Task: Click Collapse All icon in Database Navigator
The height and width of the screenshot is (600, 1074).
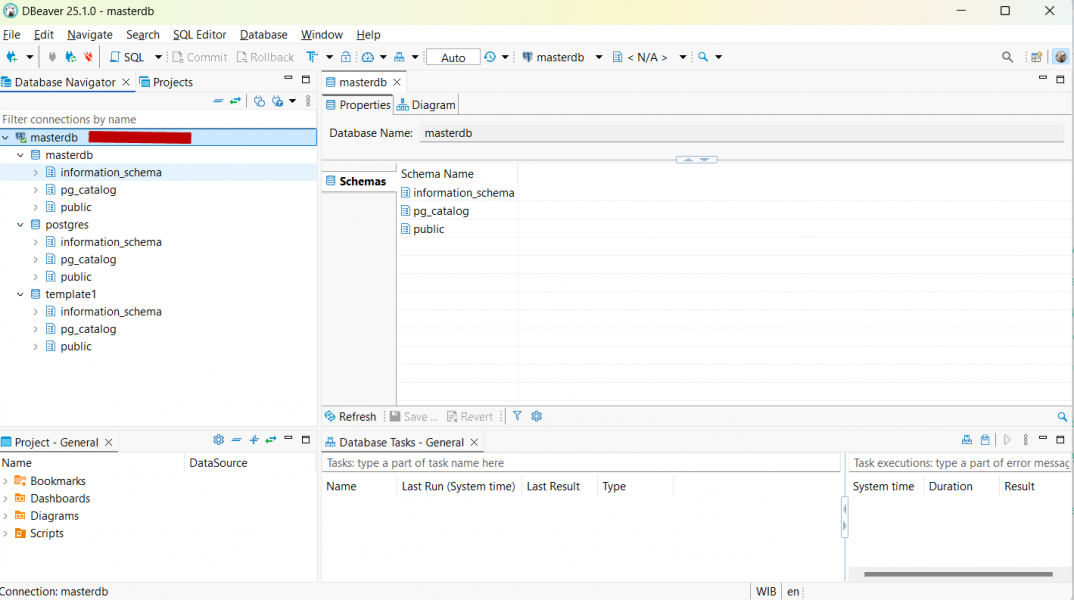Action: tap(218, 101)
